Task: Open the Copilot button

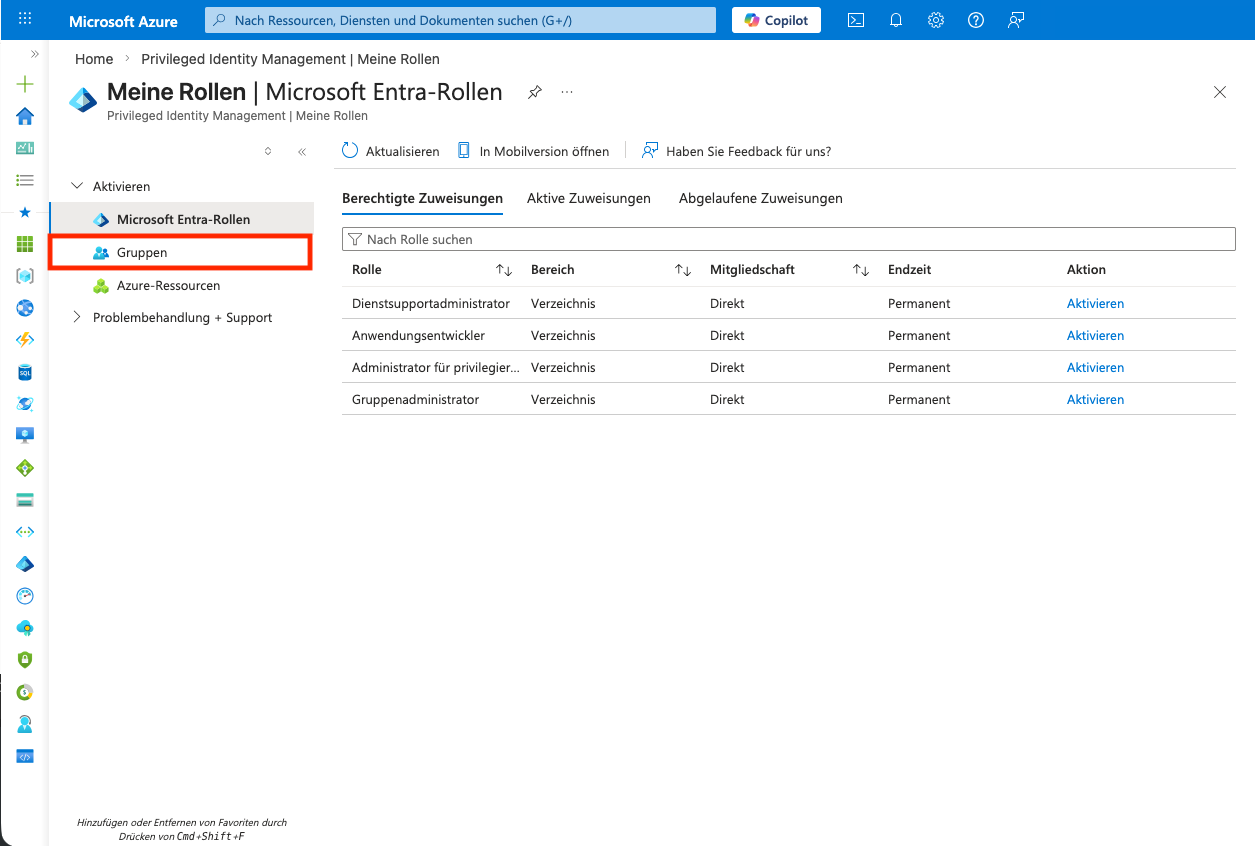Action: point(776,20)
